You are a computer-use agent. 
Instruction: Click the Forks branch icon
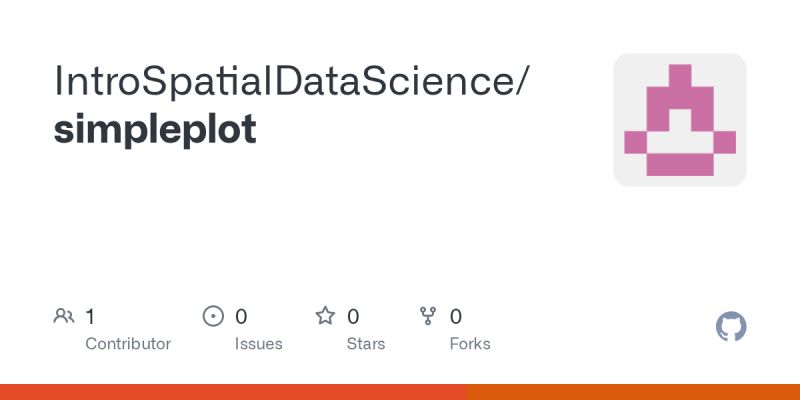pyautogui.click(x=429, y=317)
